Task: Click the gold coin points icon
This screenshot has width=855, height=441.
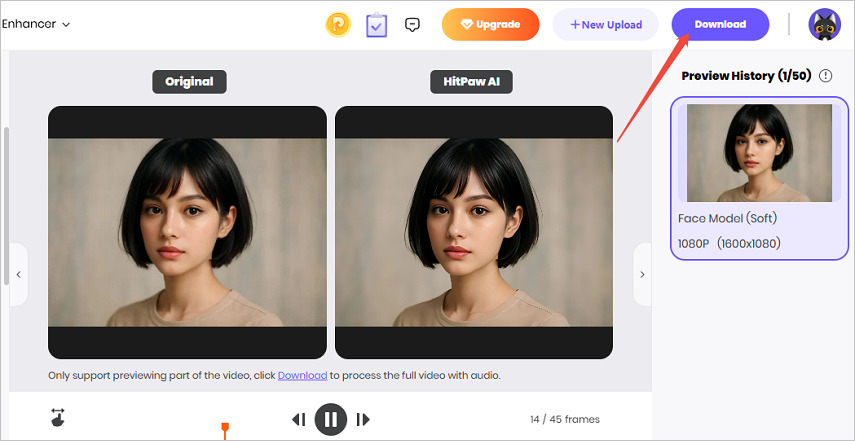Action: tap(338, 25)
